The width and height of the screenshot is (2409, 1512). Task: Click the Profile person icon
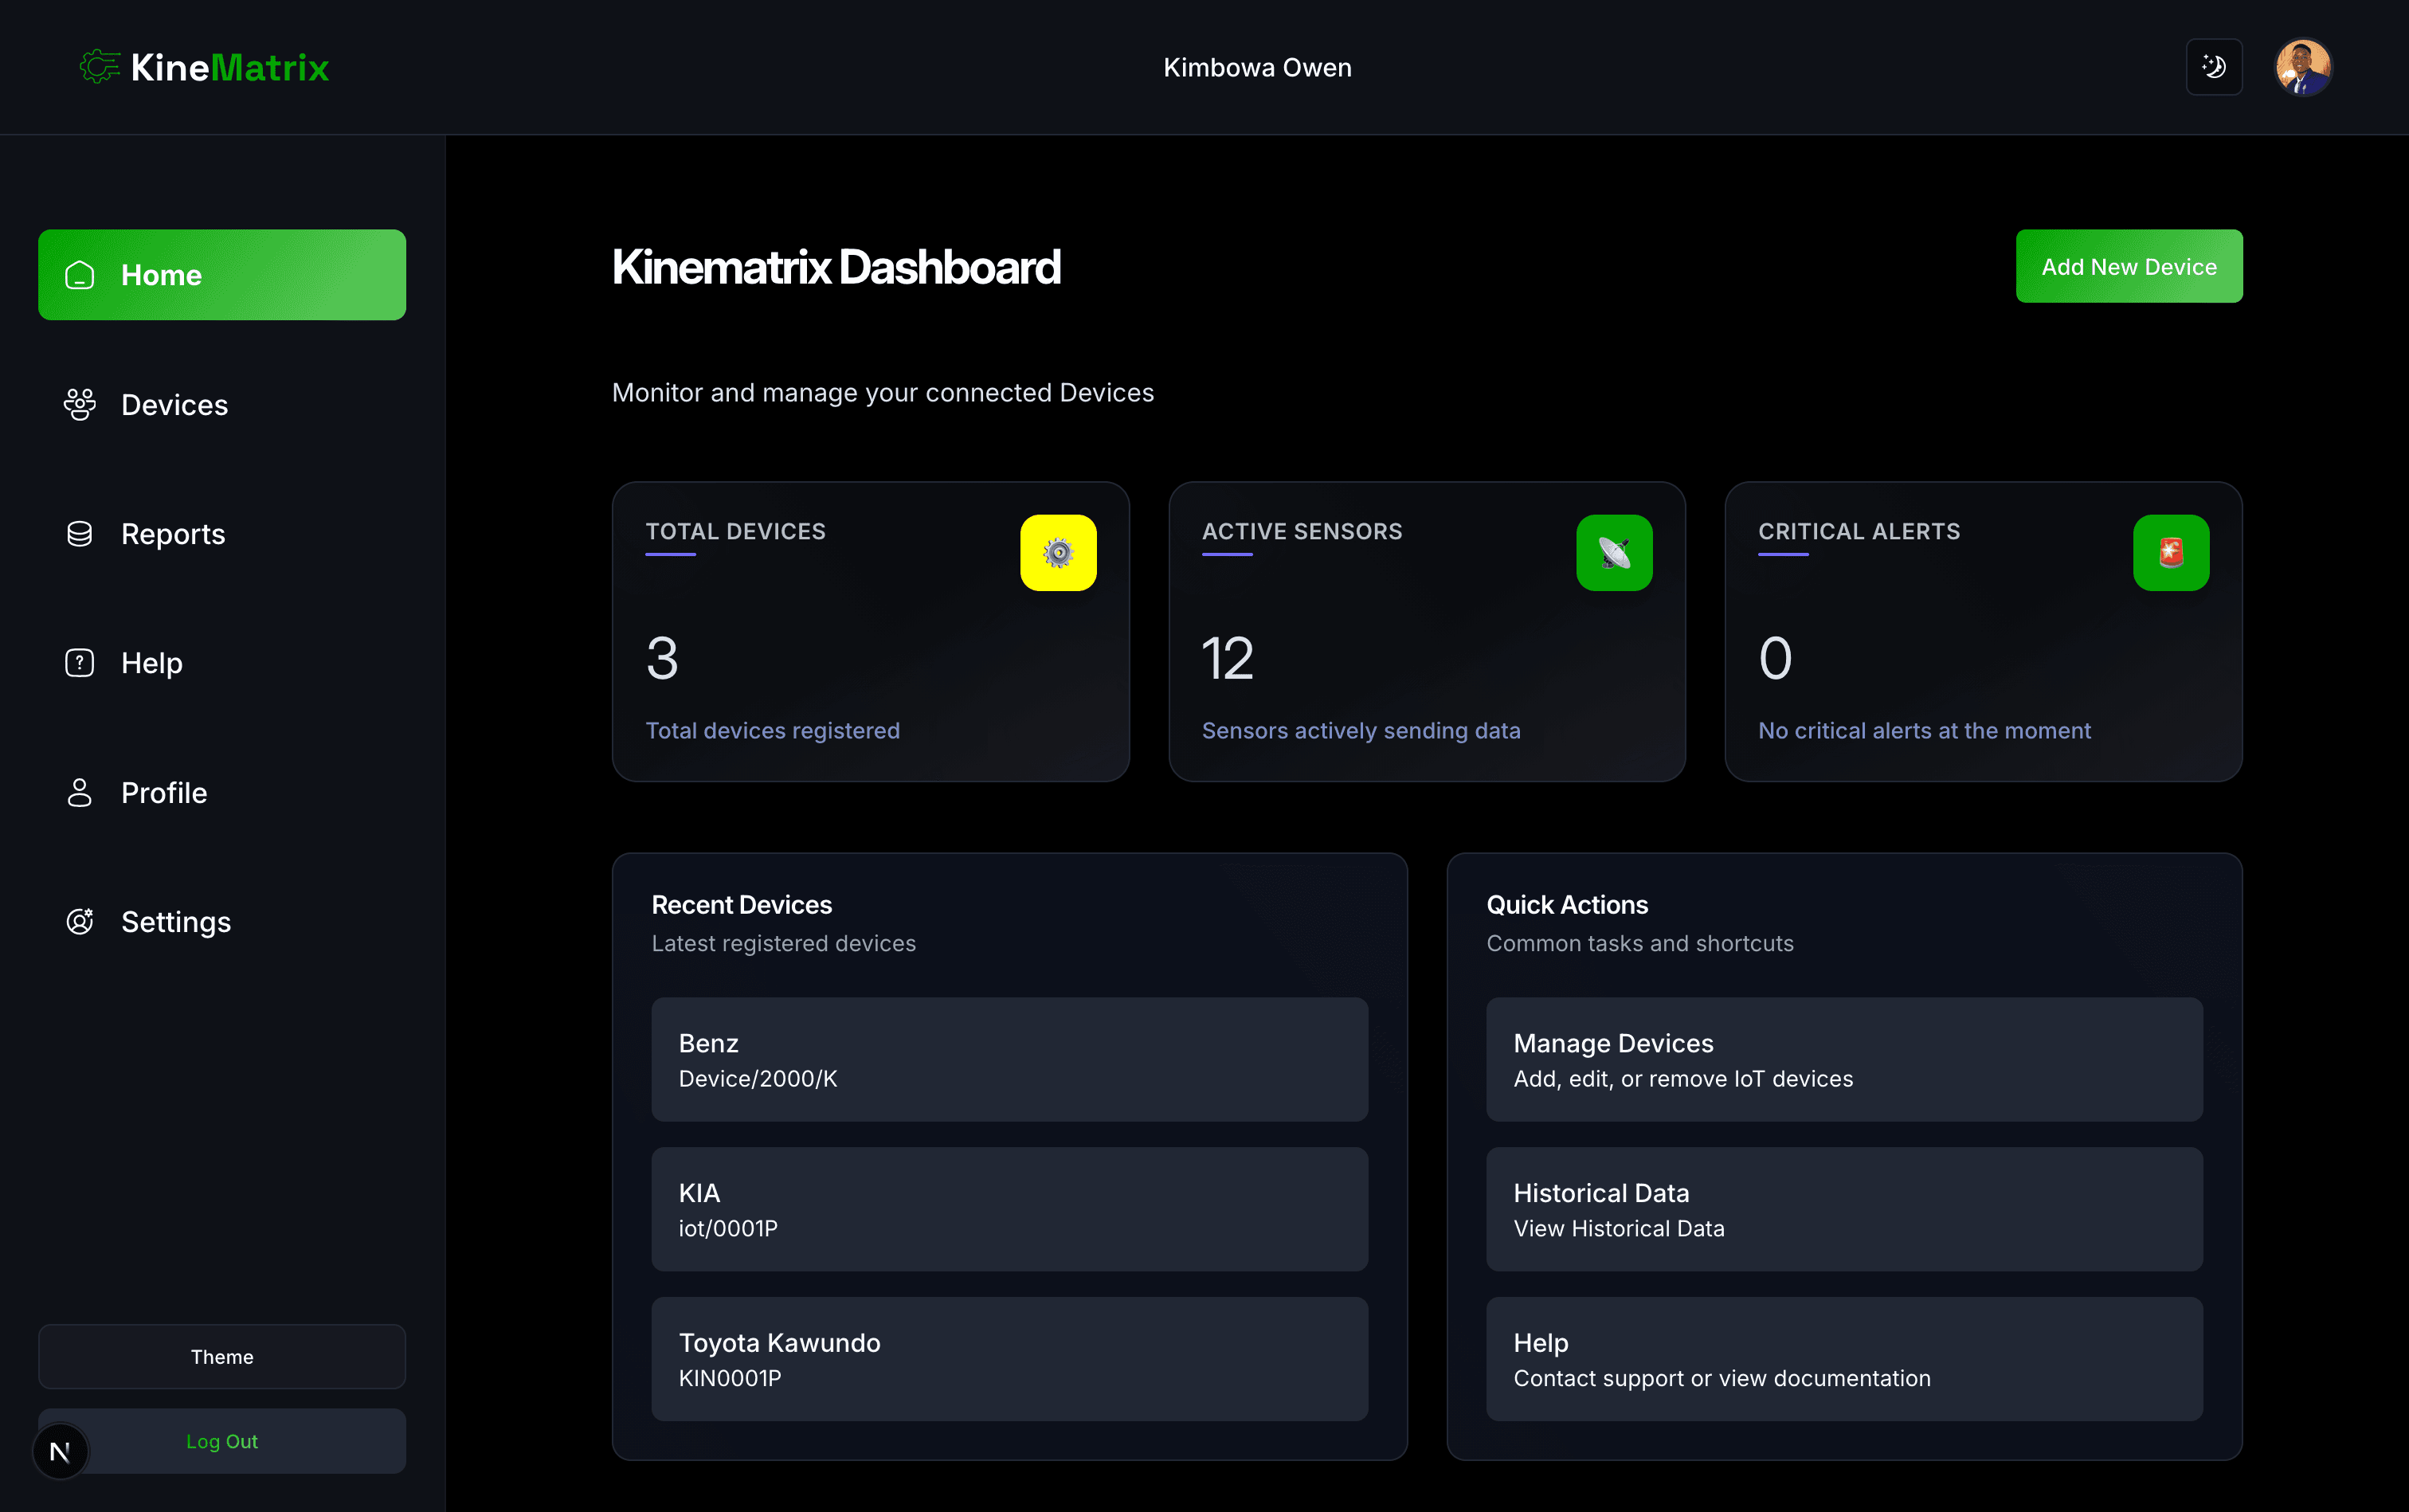coord(78,792)
